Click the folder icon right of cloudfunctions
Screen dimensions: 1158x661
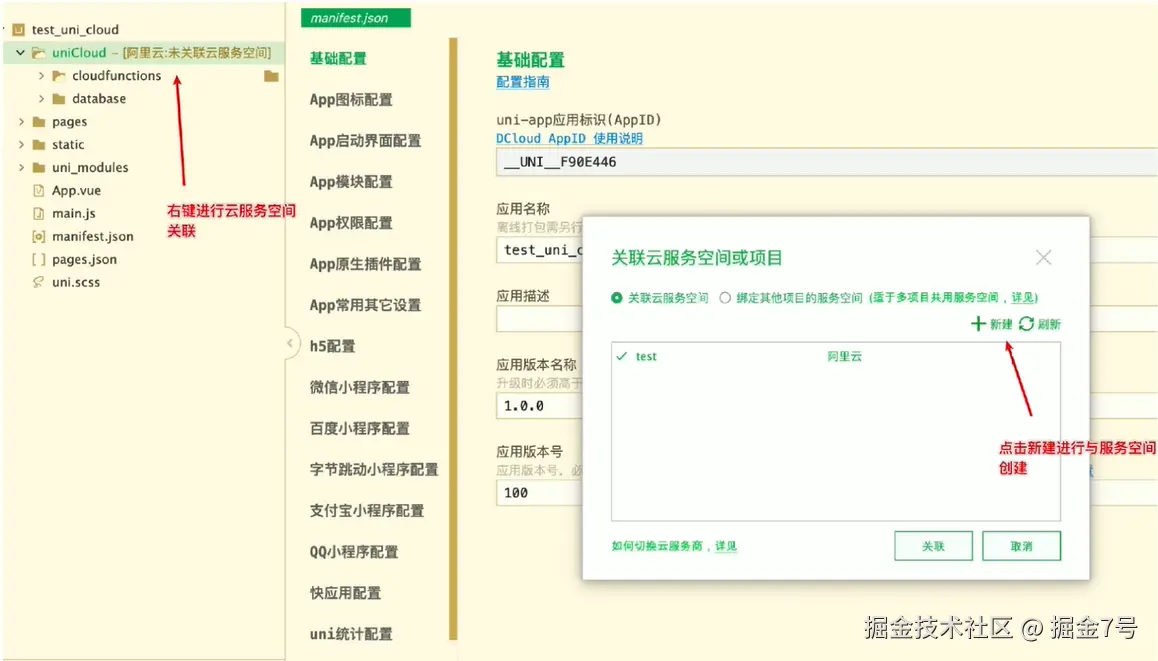point(271,75)
